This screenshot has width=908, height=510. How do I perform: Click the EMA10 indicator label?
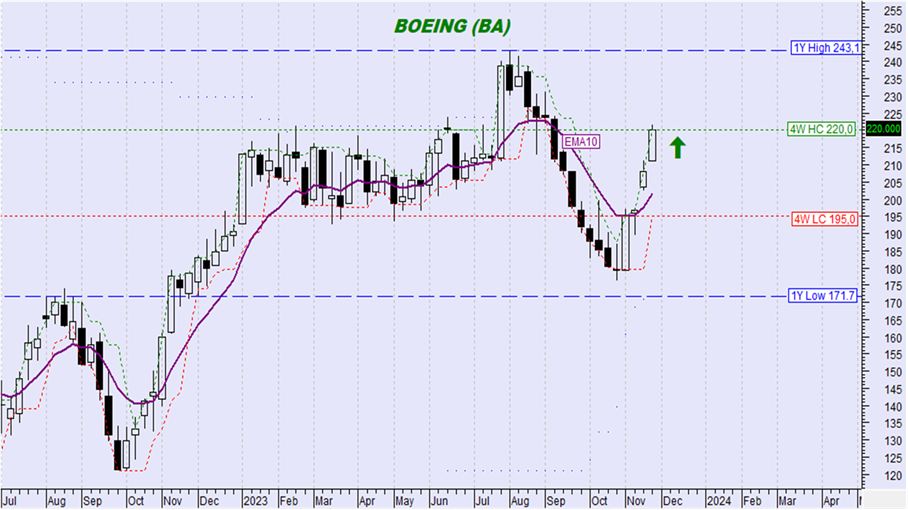(581, 142)
